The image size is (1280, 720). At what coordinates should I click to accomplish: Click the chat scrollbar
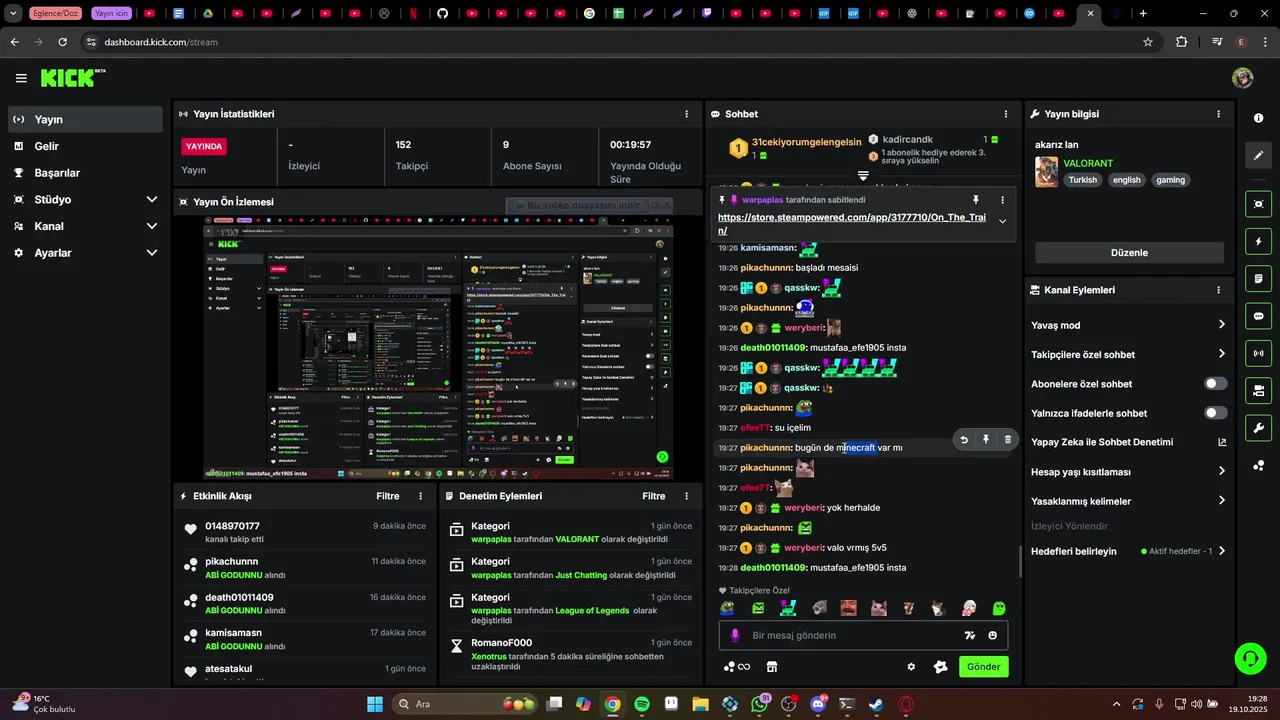pyautogui.click(x=1020, y=561)
